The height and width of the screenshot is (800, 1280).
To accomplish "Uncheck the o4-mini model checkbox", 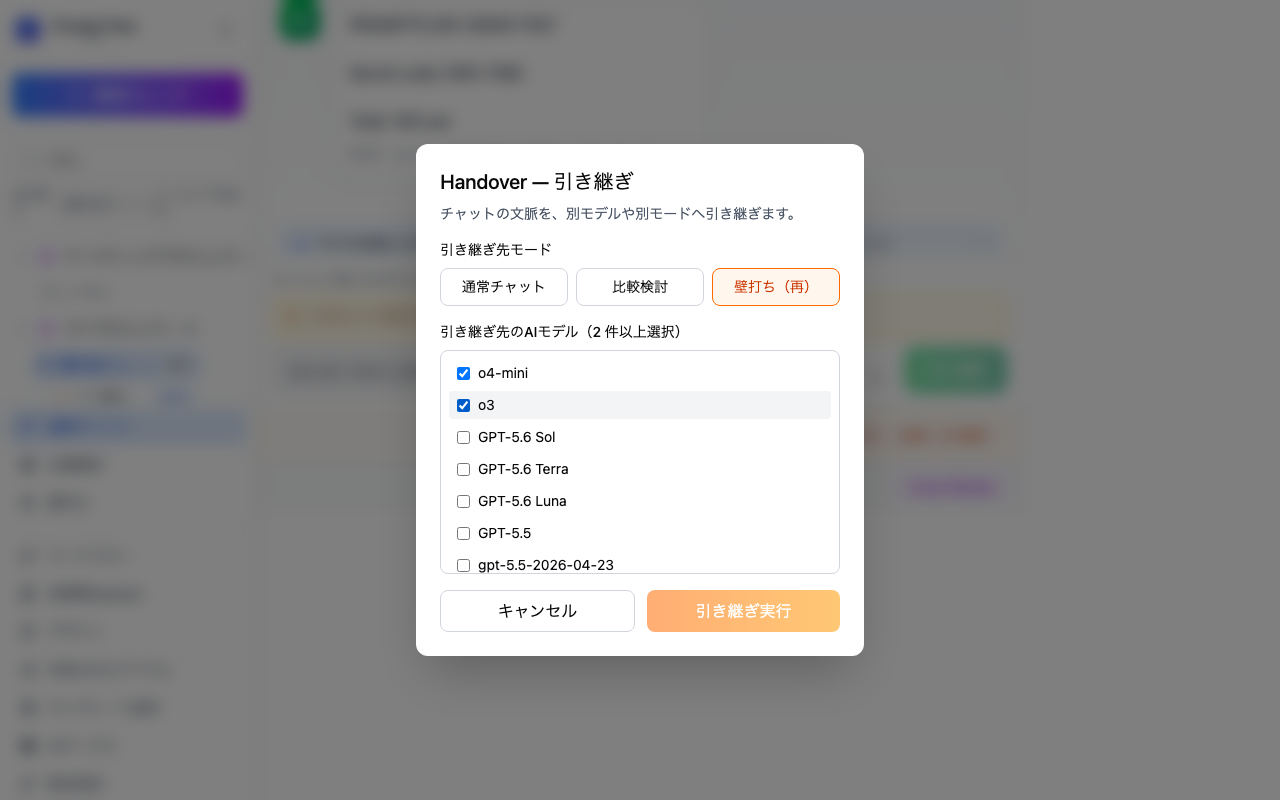I will tap(463, 373).
